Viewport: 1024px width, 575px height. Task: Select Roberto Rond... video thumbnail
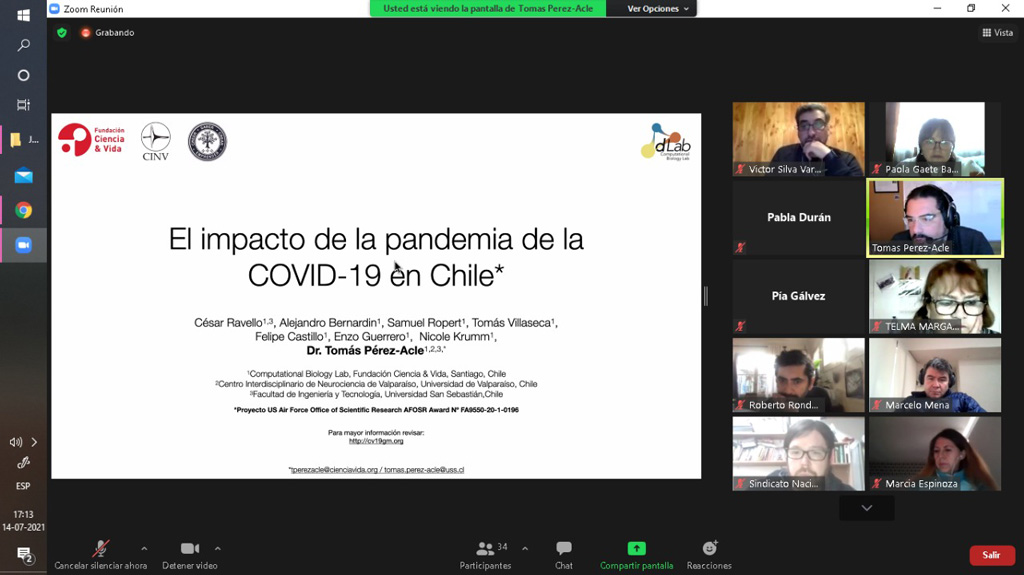pyautogui.click(x=798, y=375)
